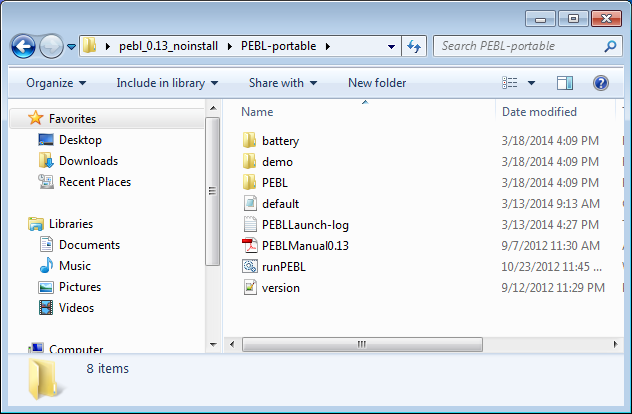Expand arrow after PEBL-portable breadcrumb
The height and width of the screenshot is (414, 632).
click(x=328, y=46)
